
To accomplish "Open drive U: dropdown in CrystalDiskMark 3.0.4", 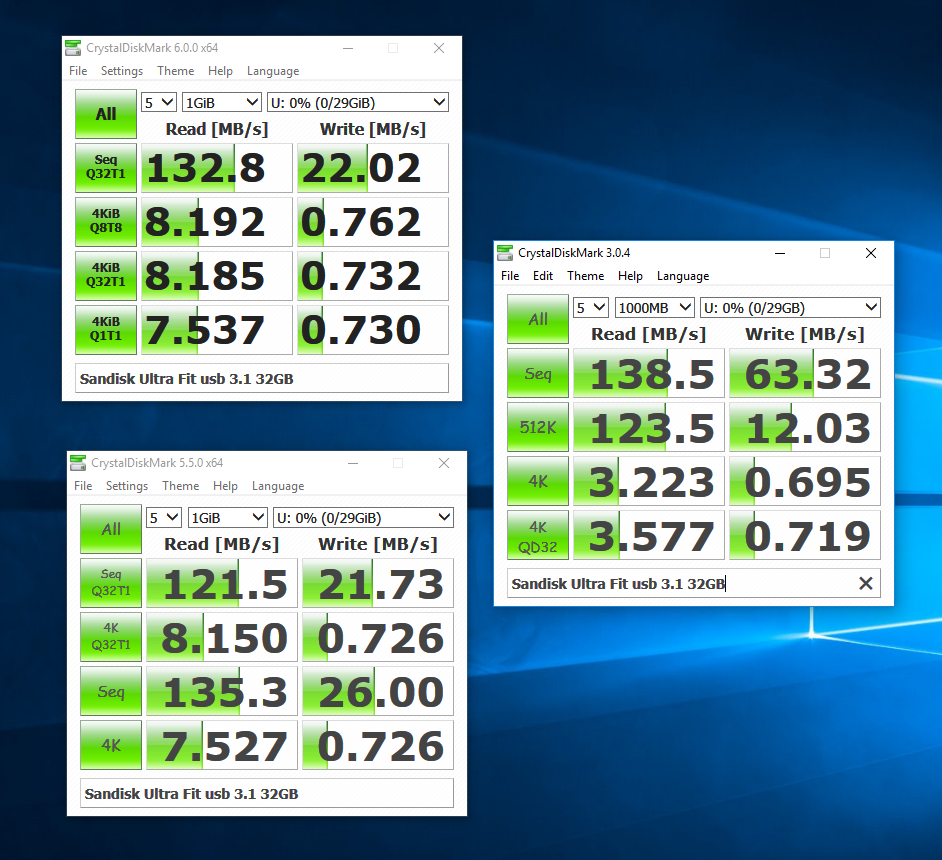I will point(790,307).
